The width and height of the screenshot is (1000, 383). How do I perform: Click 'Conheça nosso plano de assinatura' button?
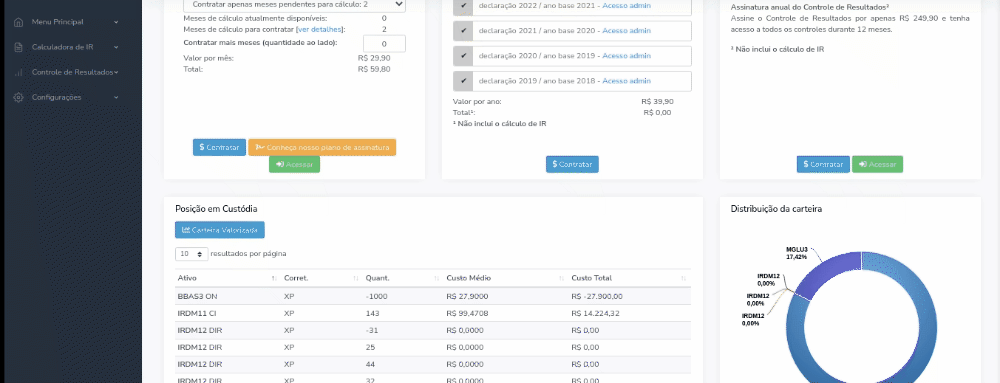pos(322,147)
